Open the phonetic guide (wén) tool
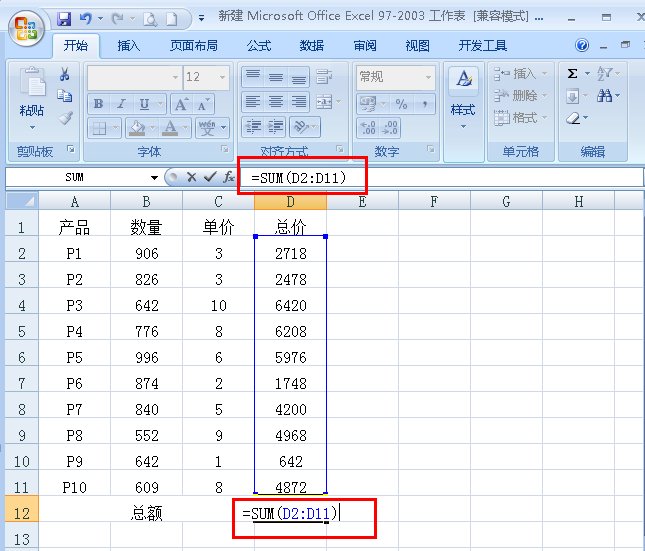The height and width of the screenshot is (551, 645). coord(207,128)
